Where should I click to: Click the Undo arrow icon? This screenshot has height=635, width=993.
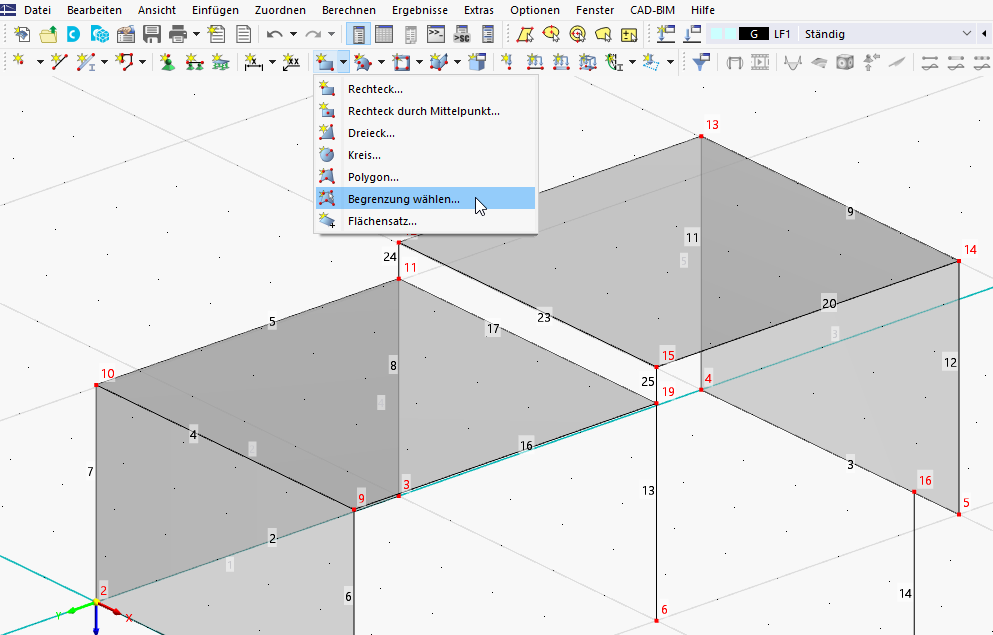[x=274, y=34]
